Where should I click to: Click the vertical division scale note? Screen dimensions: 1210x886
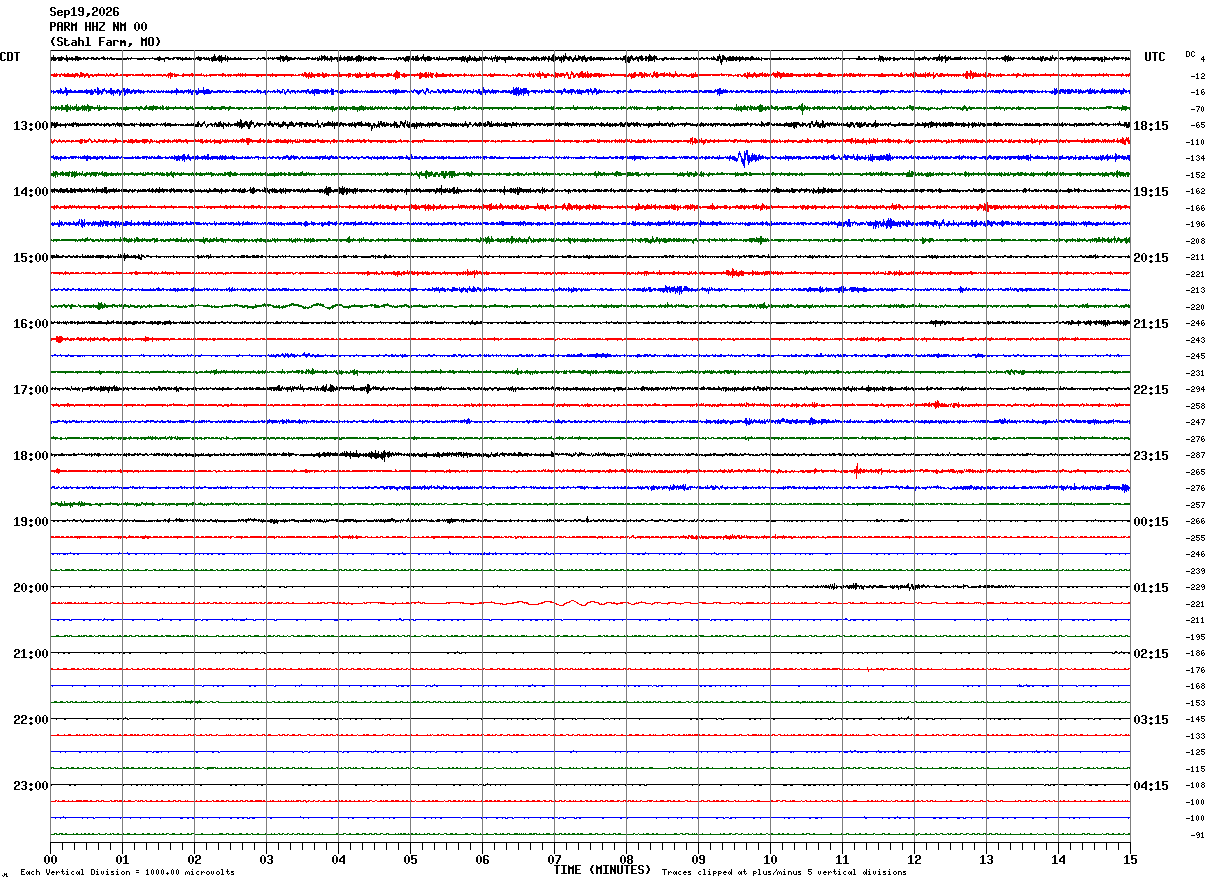(x=127, y=873)
